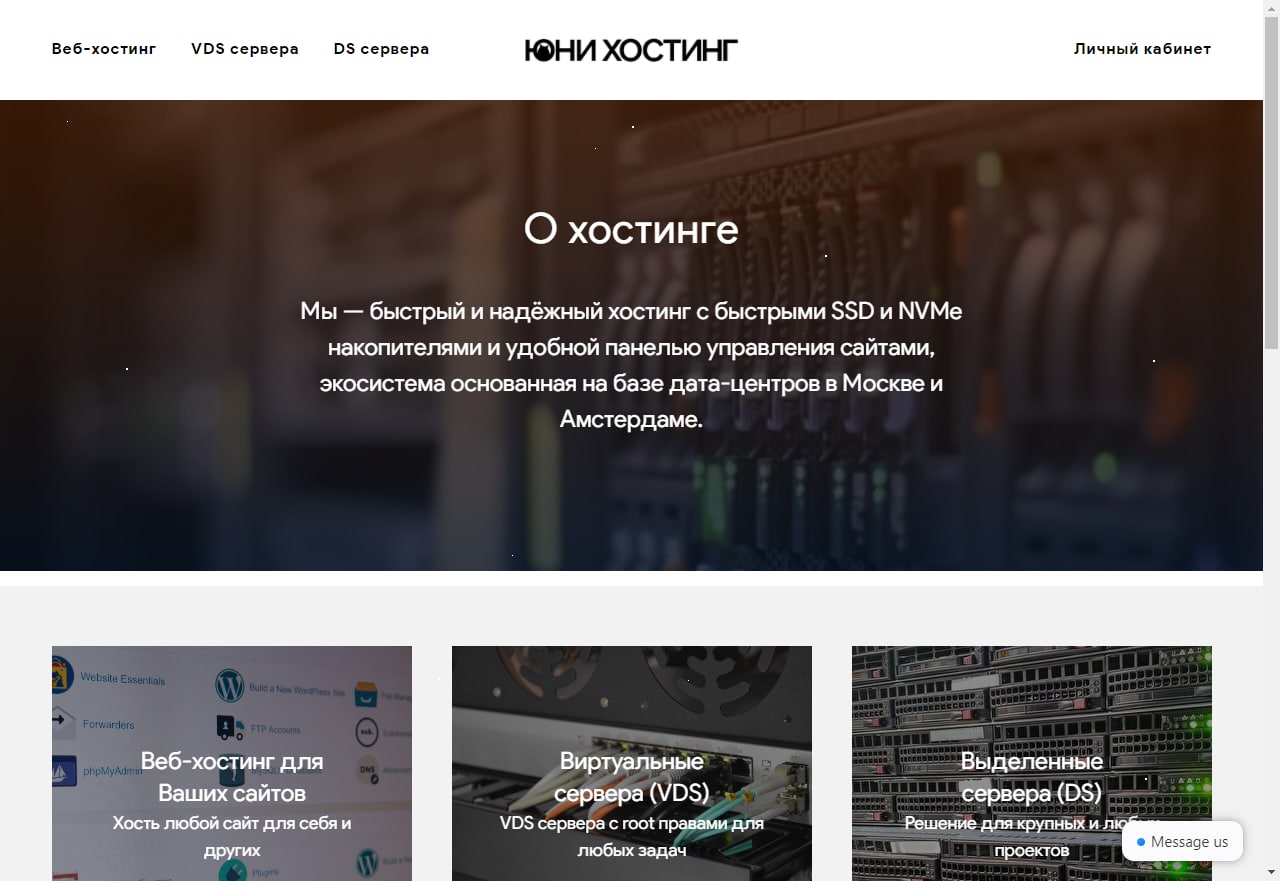1280x881 pixels.
Task: Click the FTP Accounts truck icon
Action: coord(230,727)
